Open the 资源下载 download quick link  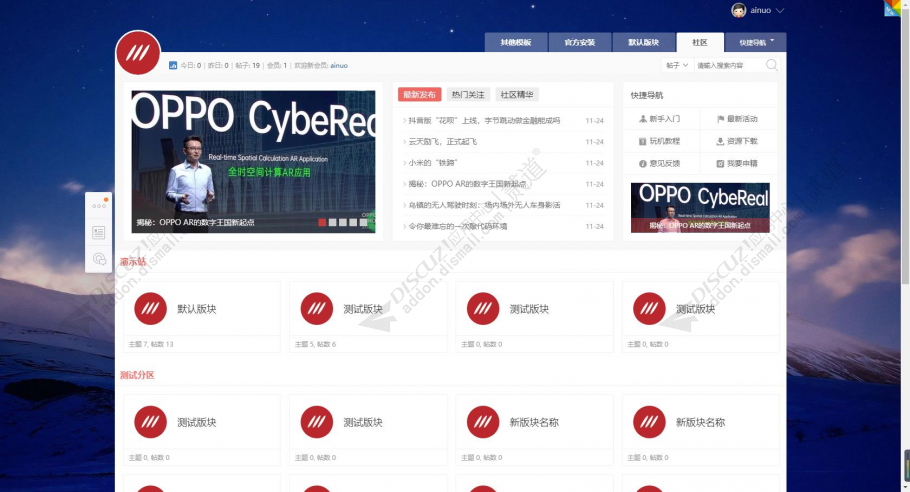point(737,141)
